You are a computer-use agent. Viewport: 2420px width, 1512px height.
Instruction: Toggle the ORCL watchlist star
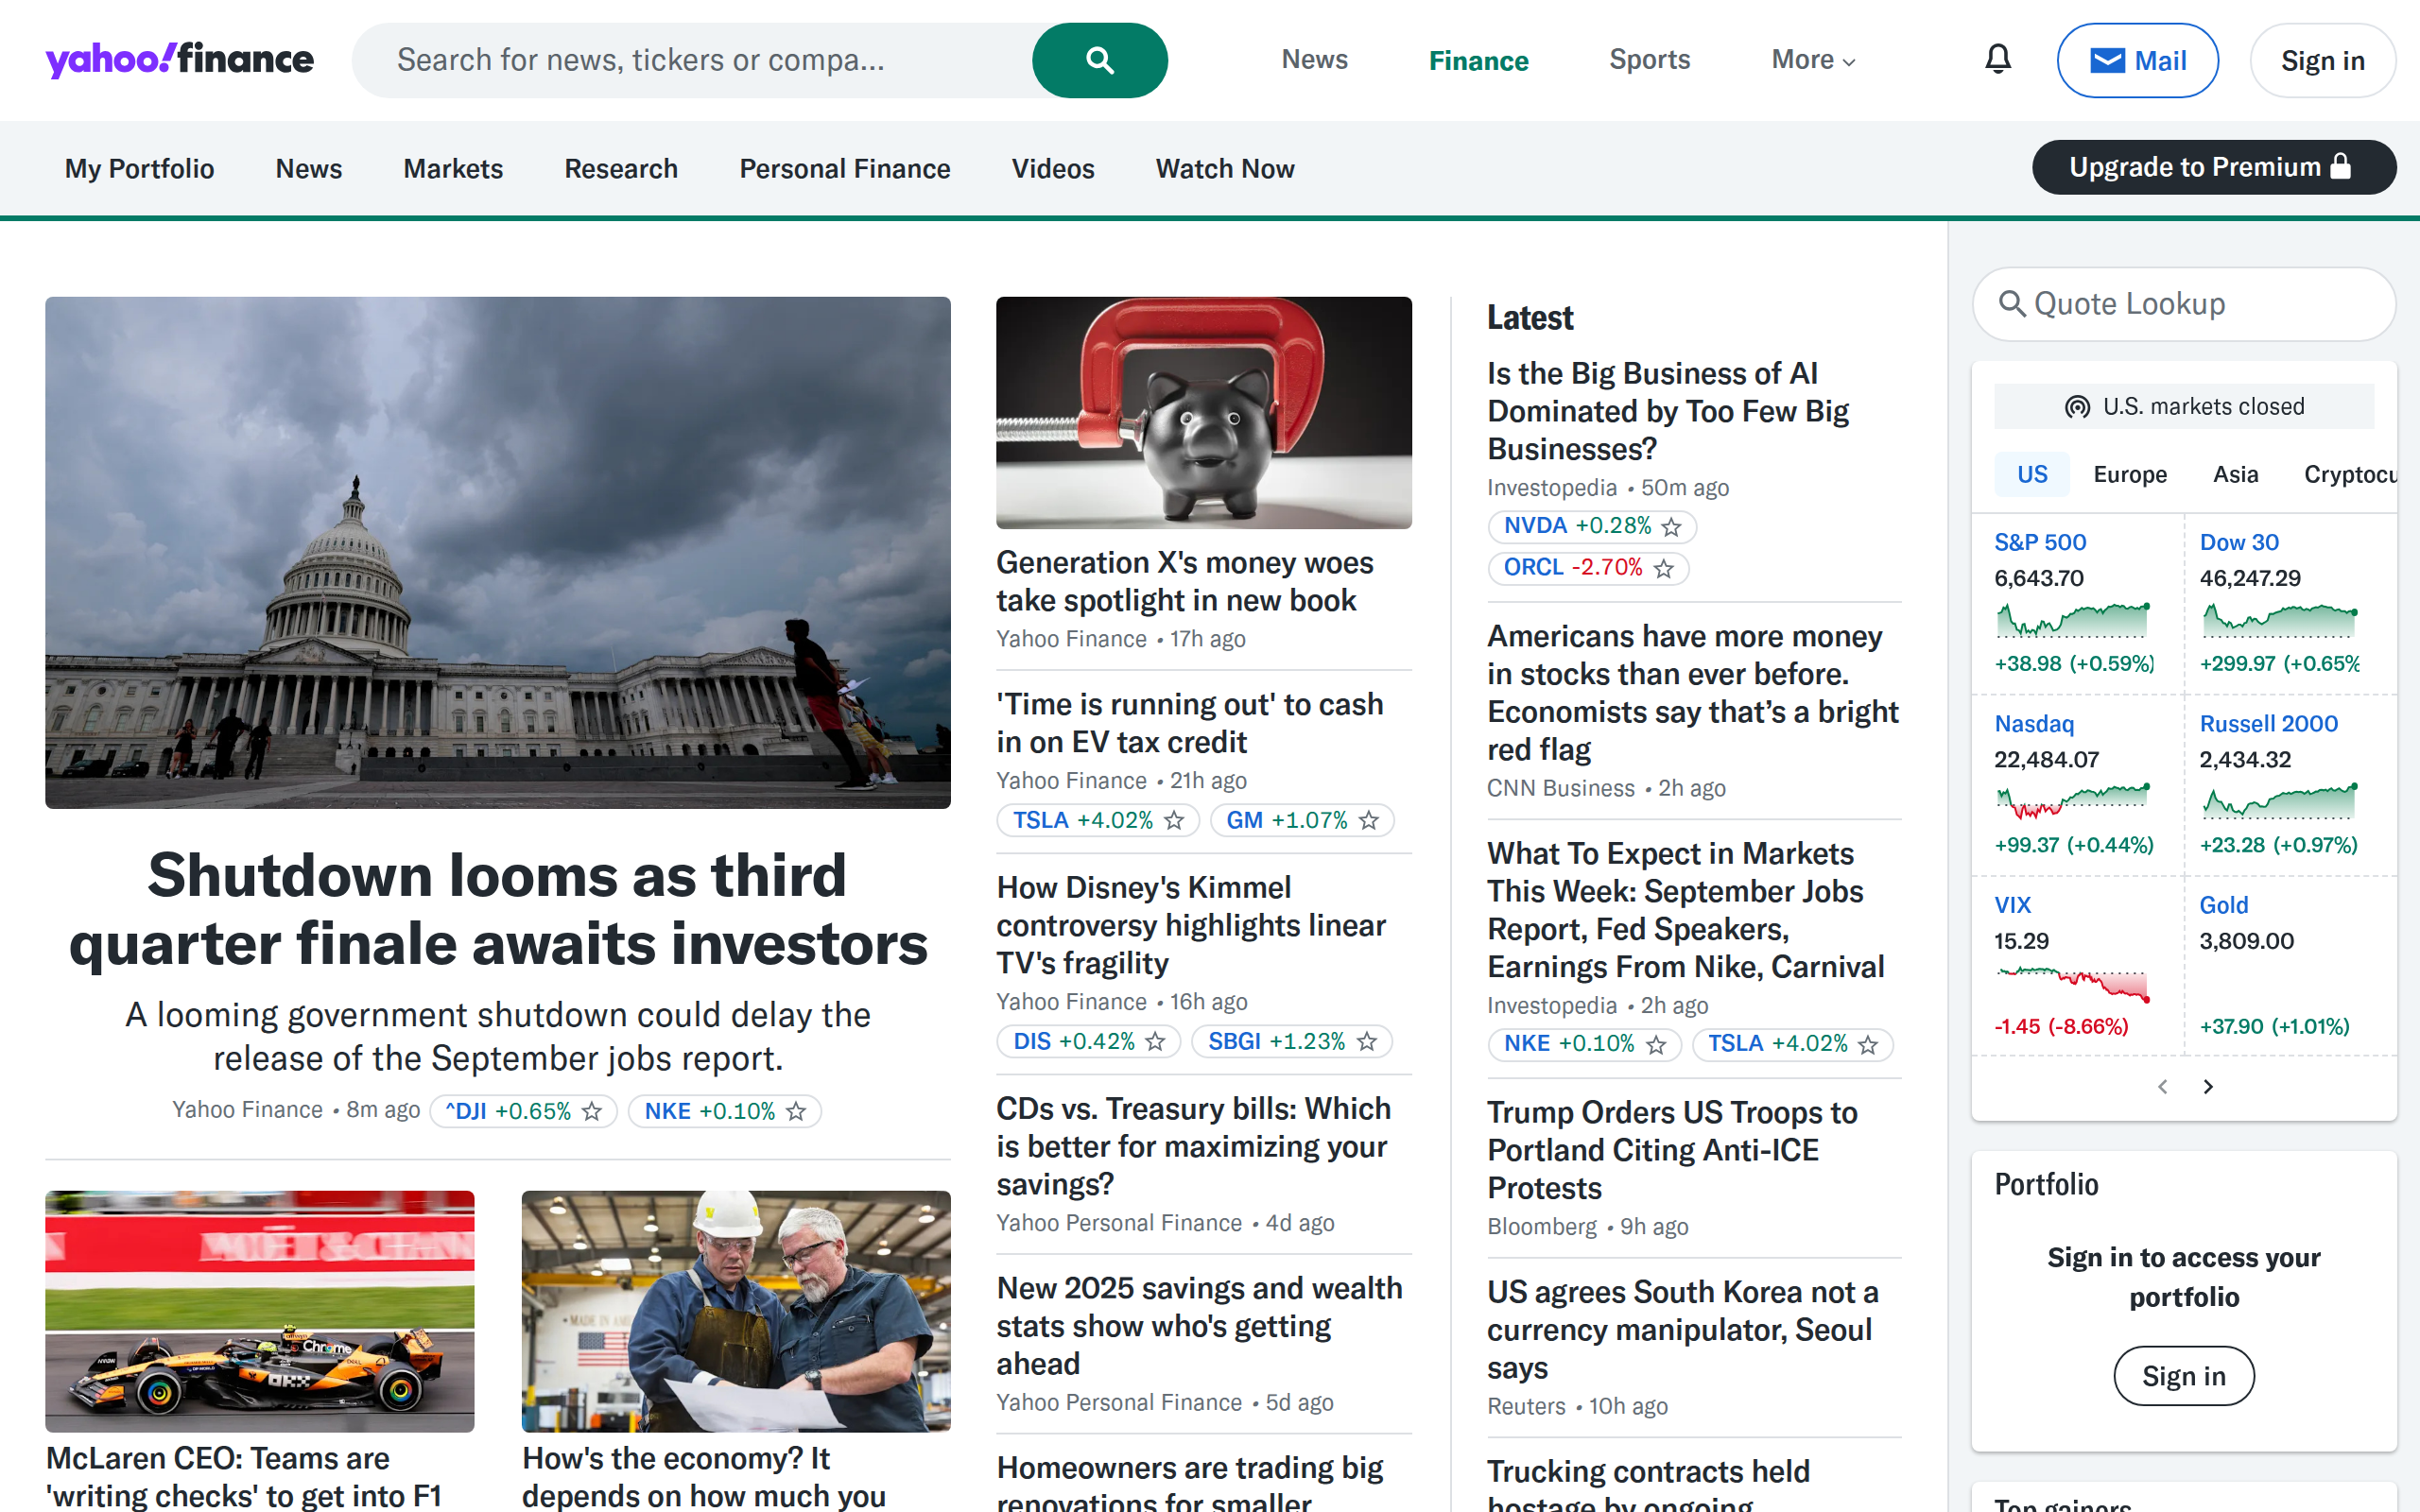[x=1663, y=569]
